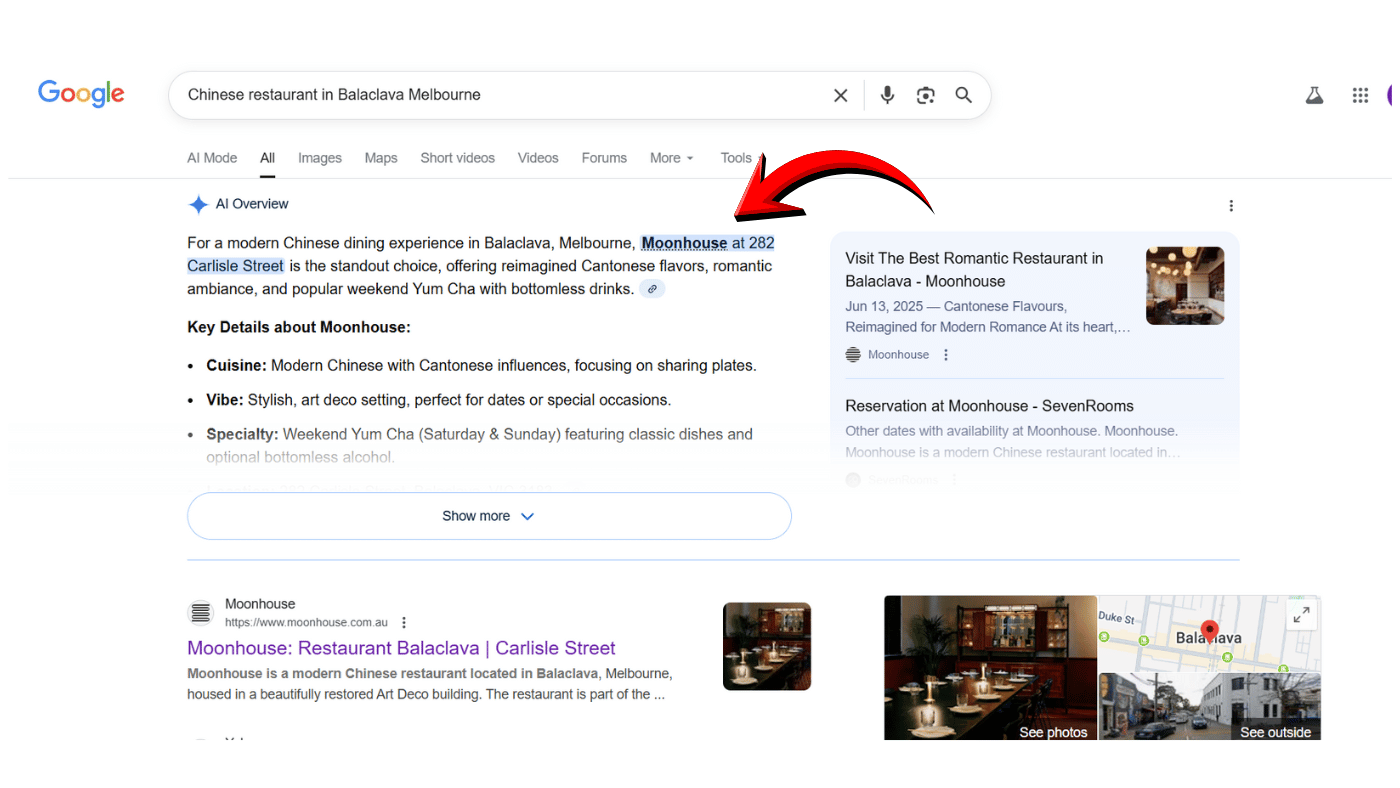This screenshot has height=788, width=1400.
Task: Expand the map with the fullscreen arrows icon
Action: point(1301,615)
